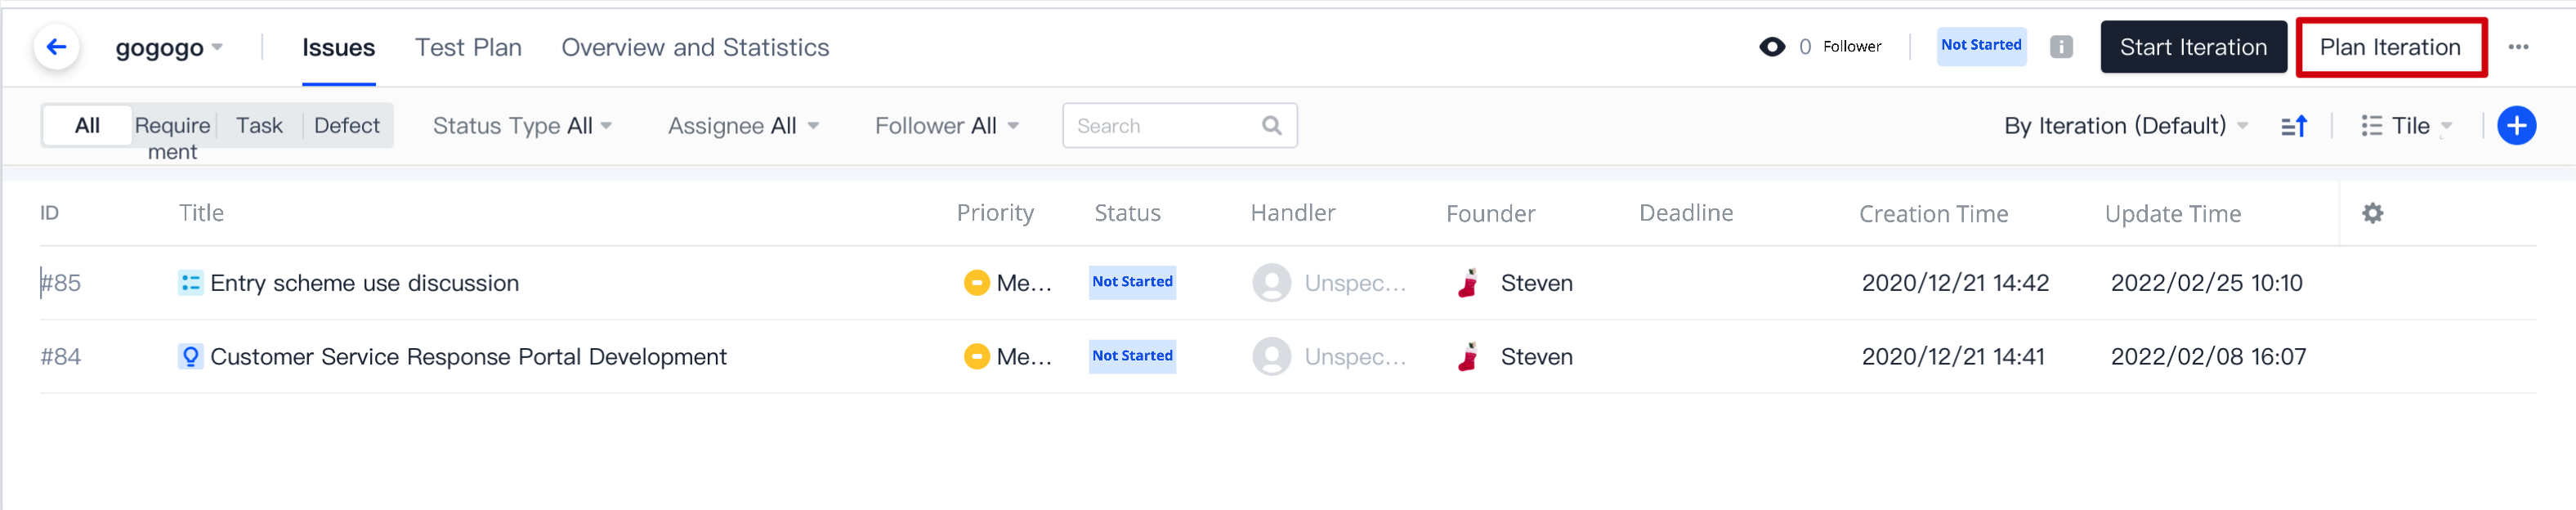The image size is (2576, 510).
Task: Open column settings via the gear icon
Action: (x=2372, y=213)
